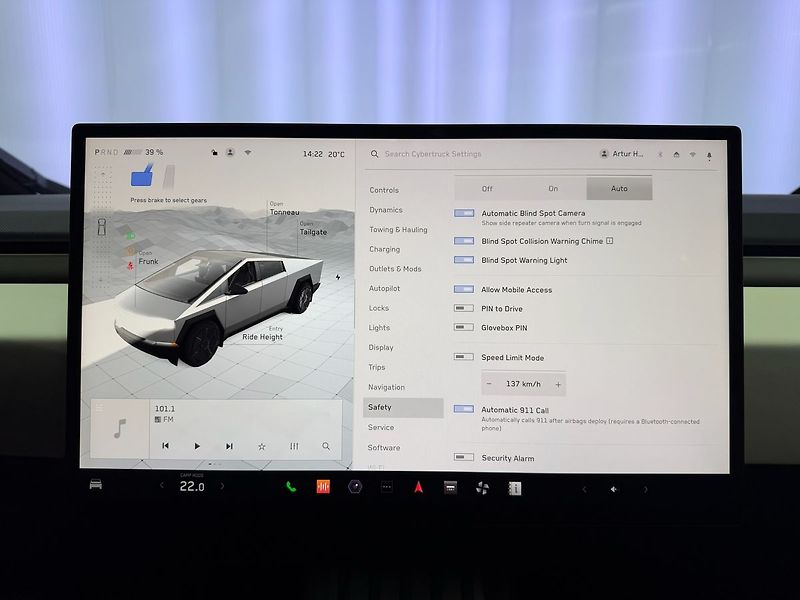This screenshot has height=600, width=800.
Task: Tap the green headlights indicator icon
Action: click(130, 236)
